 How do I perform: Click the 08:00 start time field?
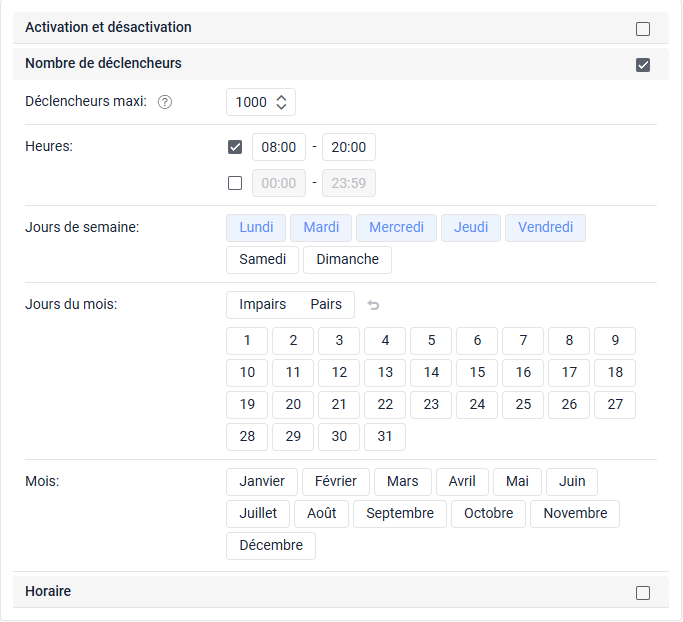(278, 147)
